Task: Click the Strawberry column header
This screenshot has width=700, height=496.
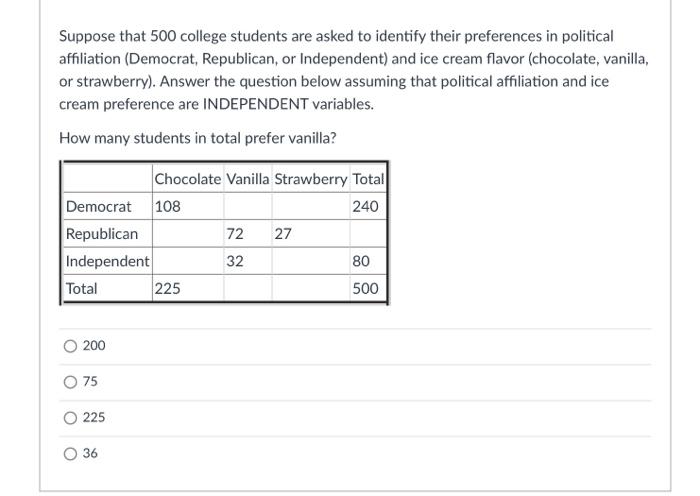Action: [x=311, y=179]
